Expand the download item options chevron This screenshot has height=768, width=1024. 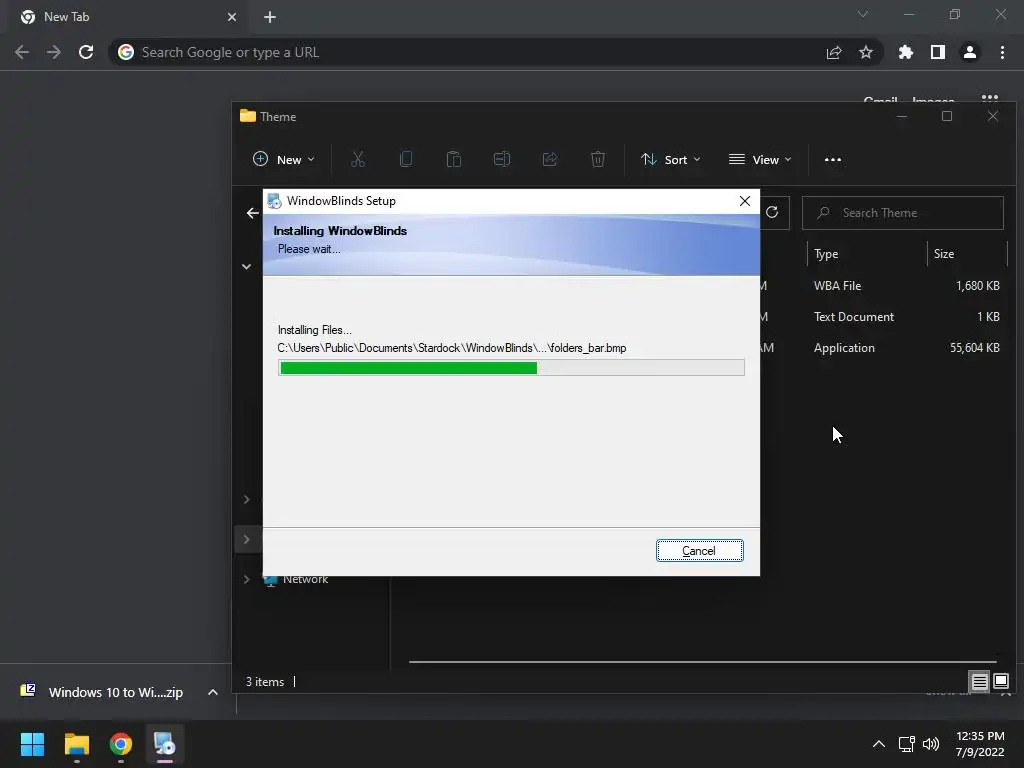coord(213,692)
